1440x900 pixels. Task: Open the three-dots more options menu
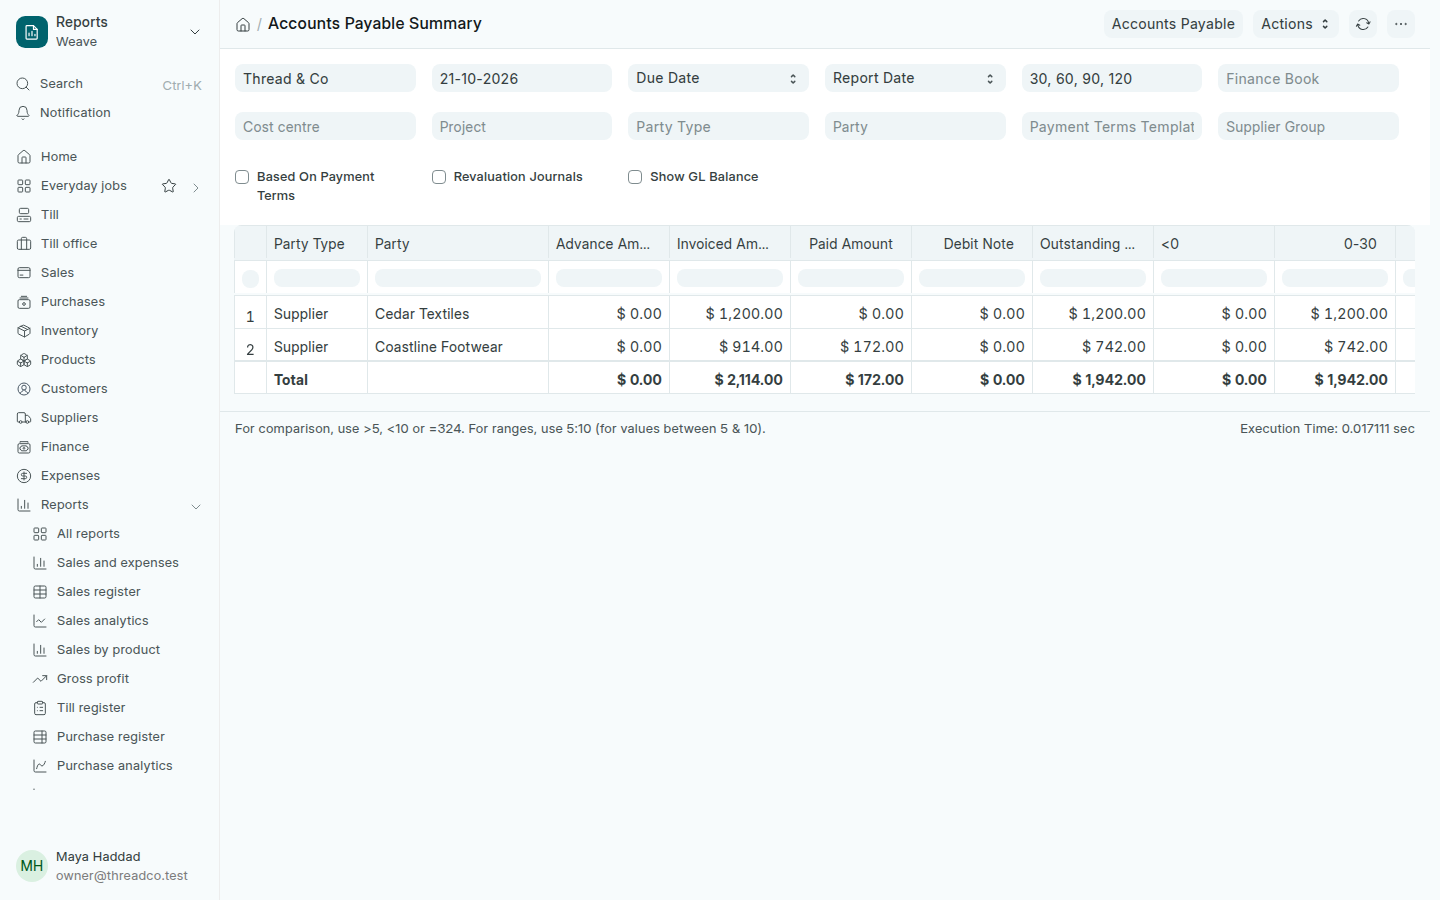tap(1401, 24)
